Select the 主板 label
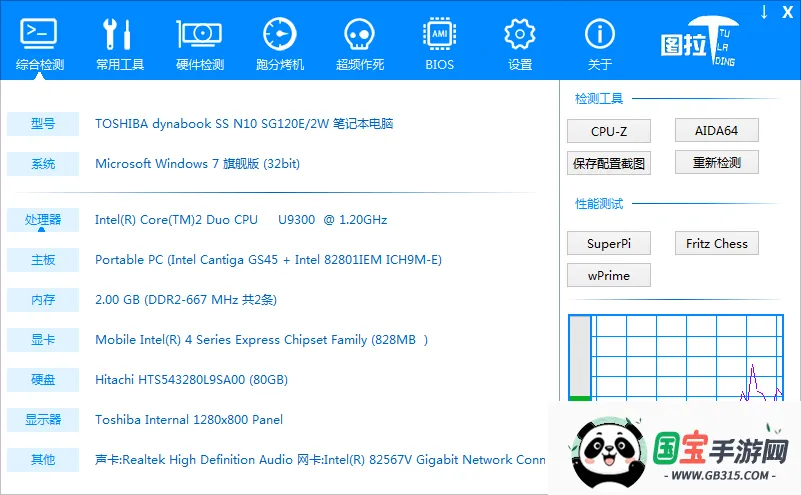801x495 pixels. pyautogui.click(x=43, y=260)
